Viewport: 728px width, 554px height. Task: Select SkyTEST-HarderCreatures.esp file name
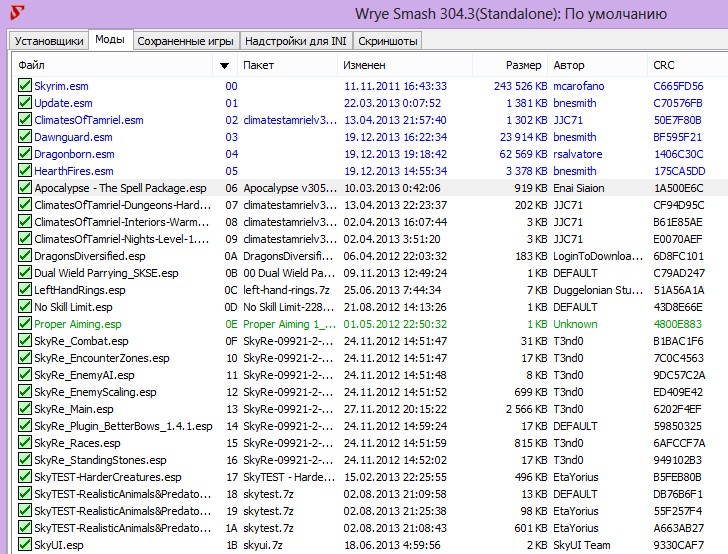pos(108,477)
